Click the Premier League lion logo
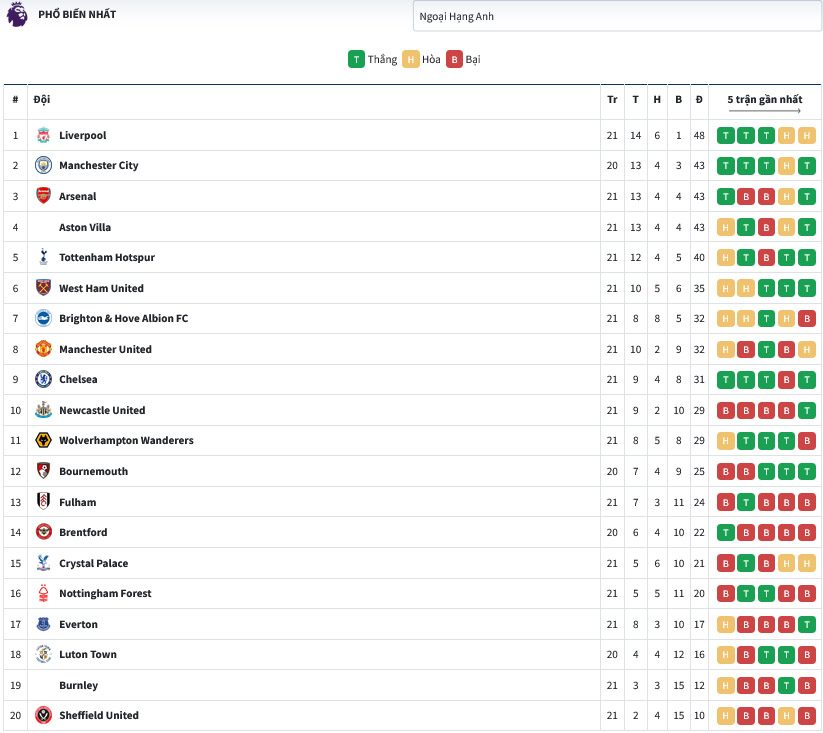Screen dimensions: 823x733 (17, 15)
